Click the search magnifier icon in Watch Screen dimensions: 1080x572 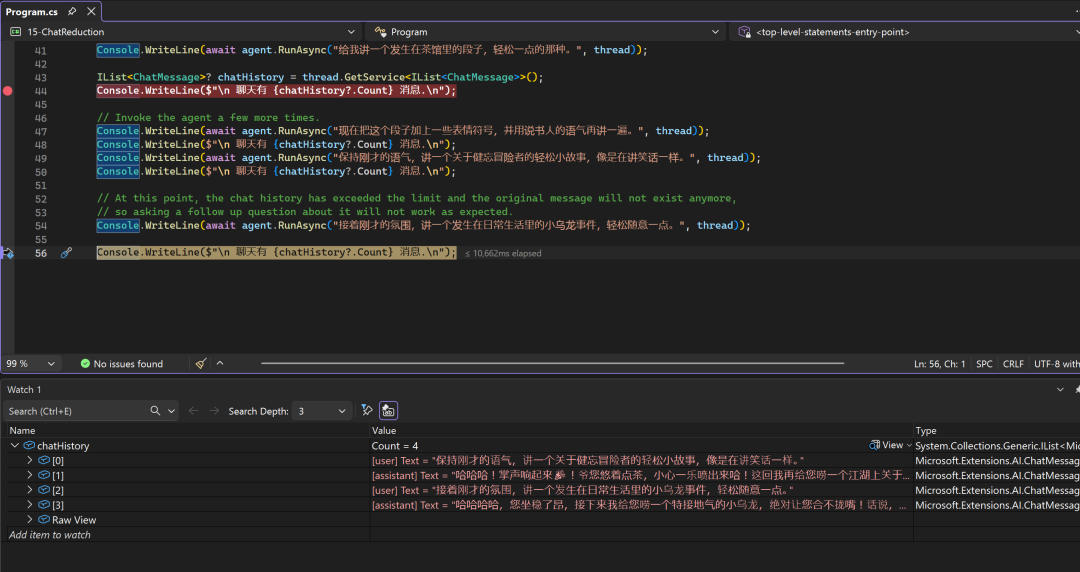click(x=156, y=411)
